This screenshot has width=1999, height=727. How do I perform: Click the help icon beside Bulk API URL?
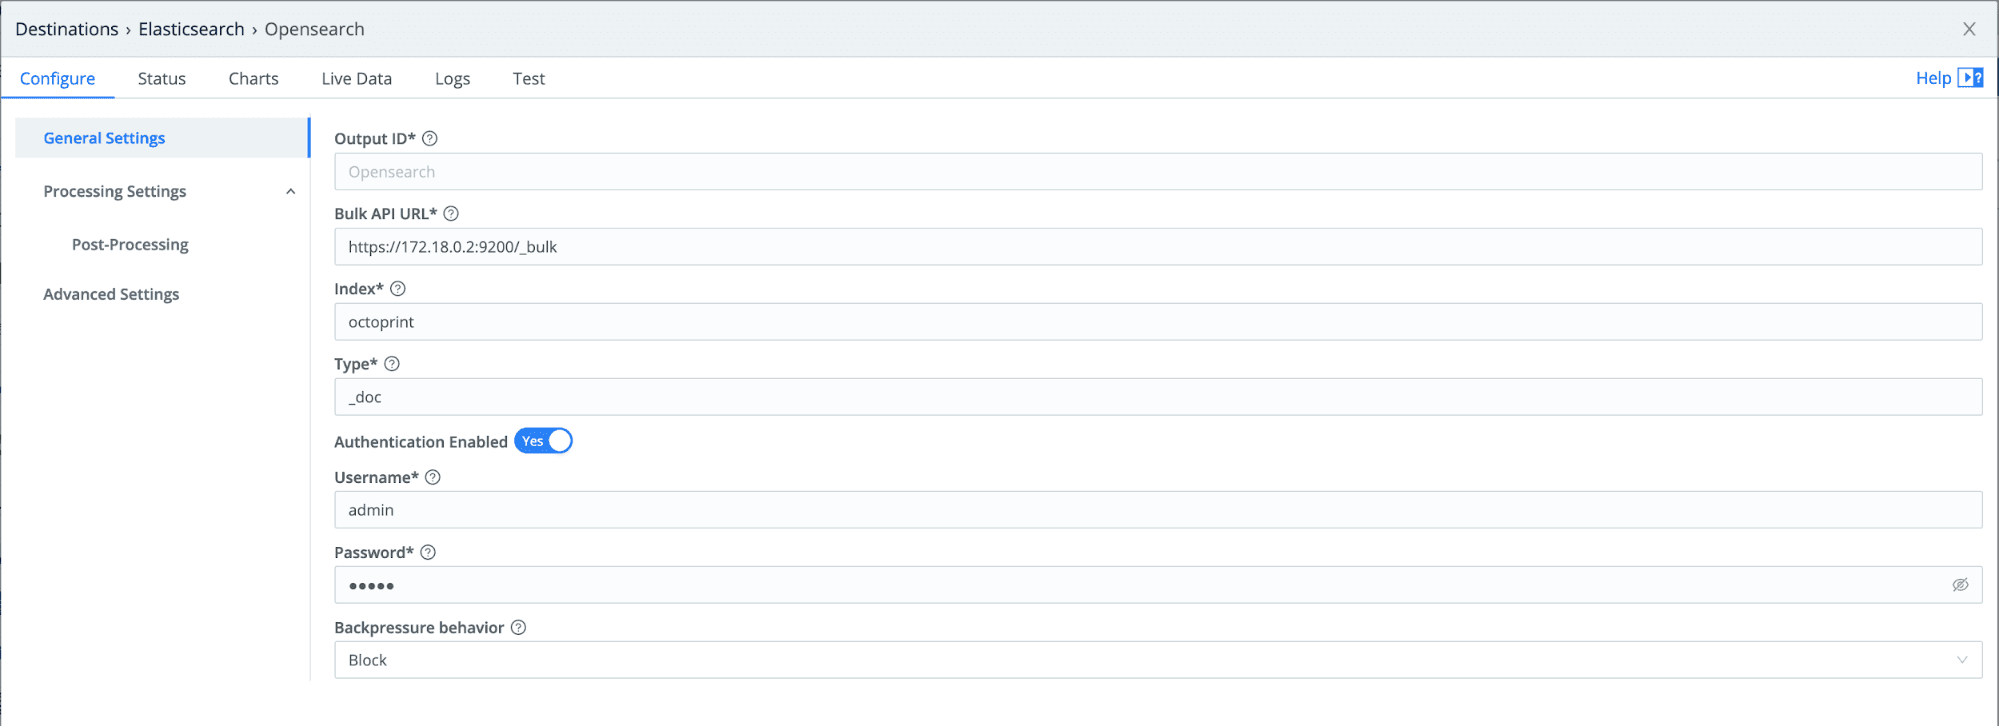[451, 214]
